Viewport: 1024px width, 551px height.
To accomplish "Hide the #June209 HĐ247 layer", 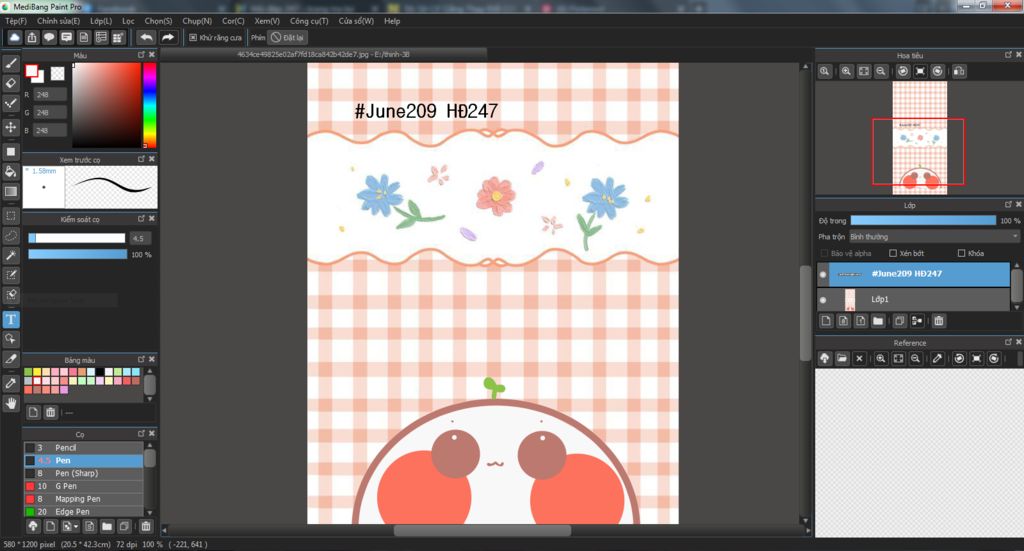I will point(823,274).
